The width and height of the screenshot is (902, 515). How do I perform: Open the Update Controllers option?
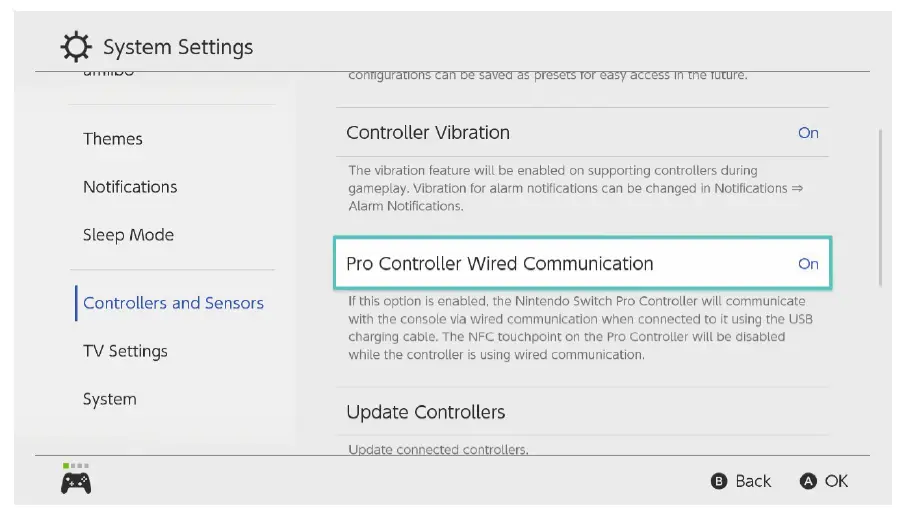(426, 412)
